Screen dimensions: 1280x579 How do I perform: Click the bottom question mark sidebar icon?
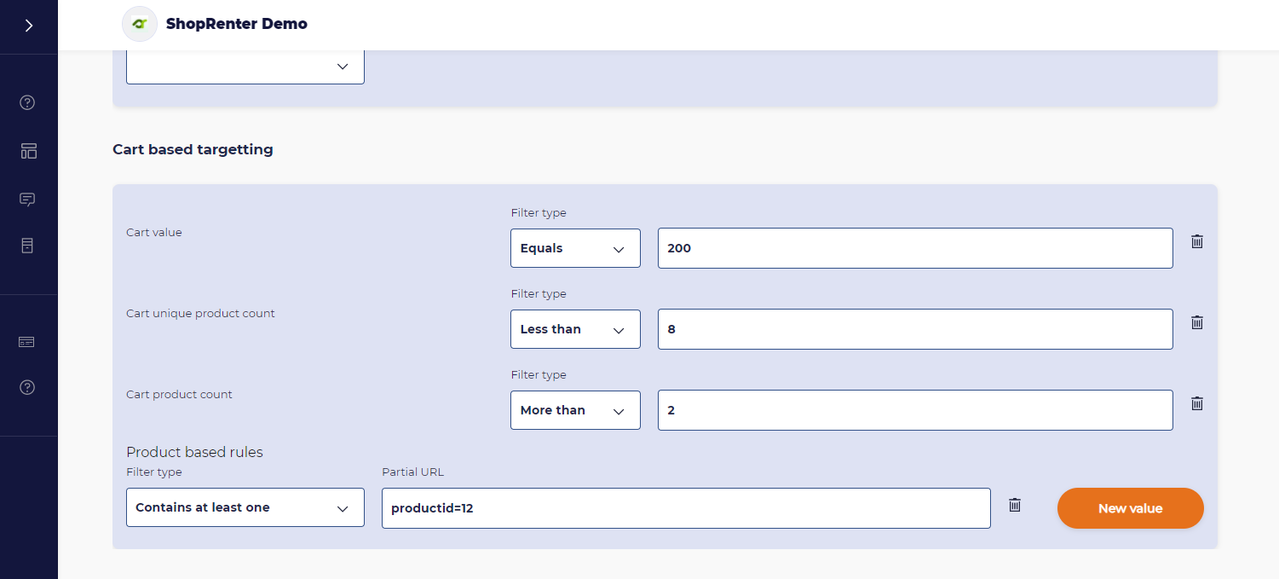[x=28, y=387]
